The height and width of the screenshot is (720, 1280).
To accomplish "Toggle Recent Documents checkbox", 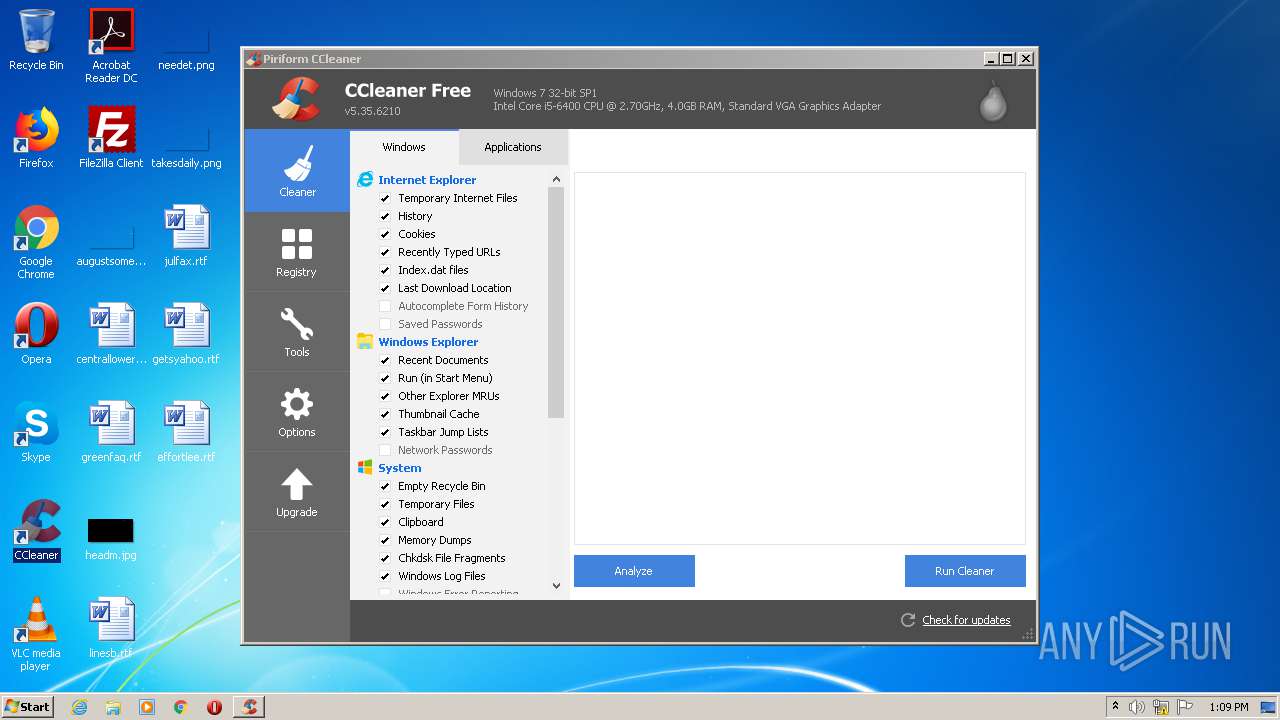I will coord(385,360).
